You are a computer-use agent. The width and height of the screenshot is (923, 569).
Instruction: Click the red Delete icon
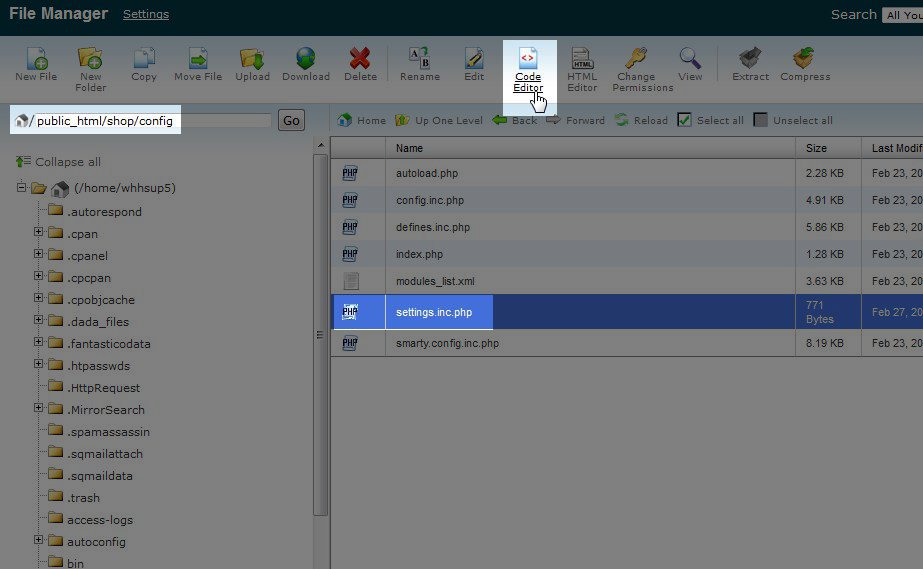tap(360, 59)
